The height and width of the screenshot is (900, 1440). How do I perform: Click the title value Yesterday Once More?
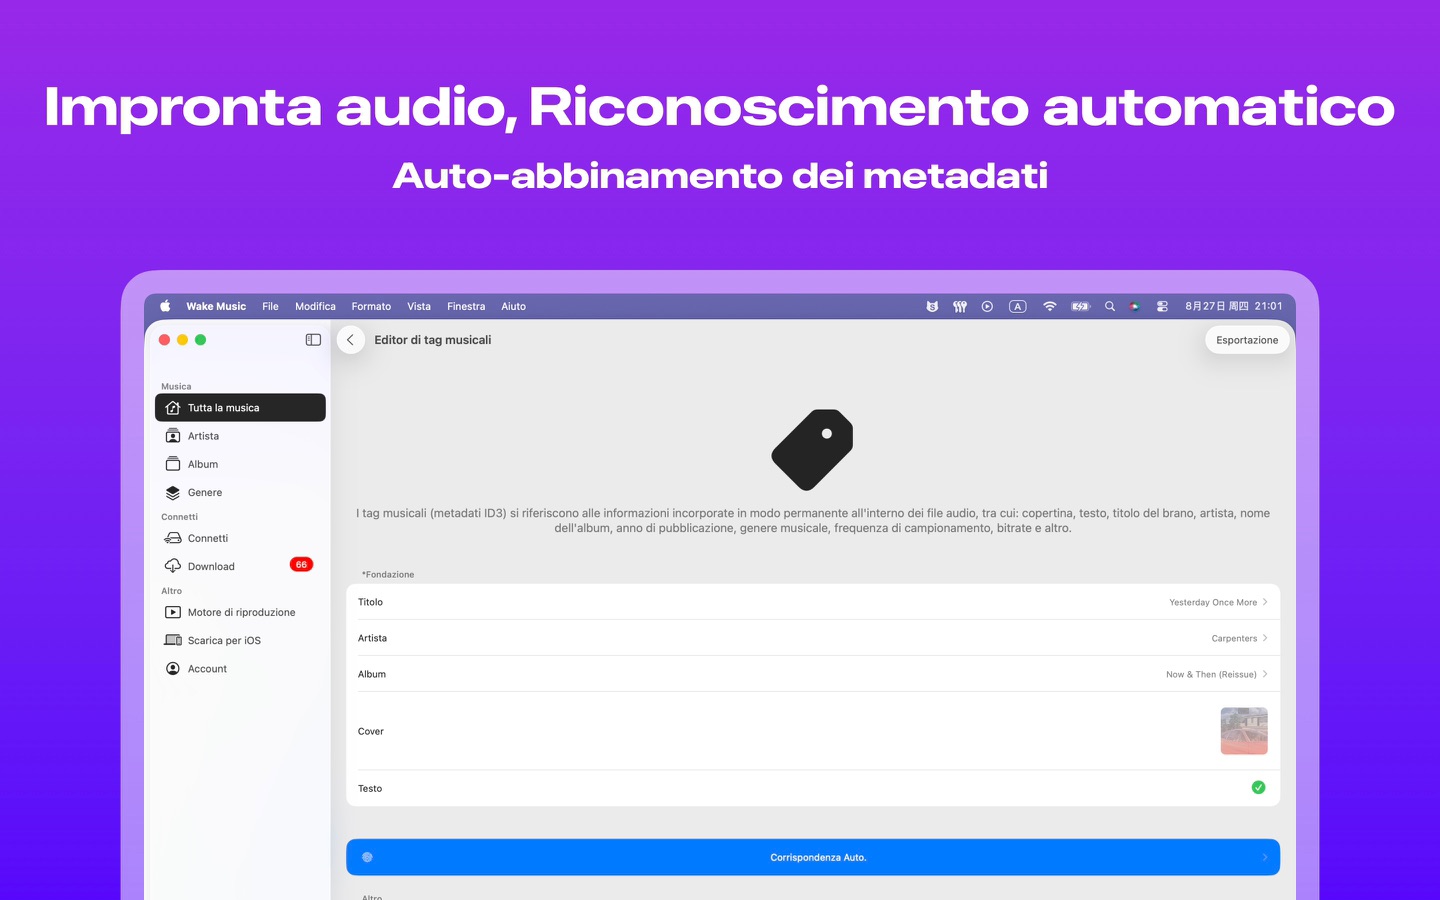1213,602
